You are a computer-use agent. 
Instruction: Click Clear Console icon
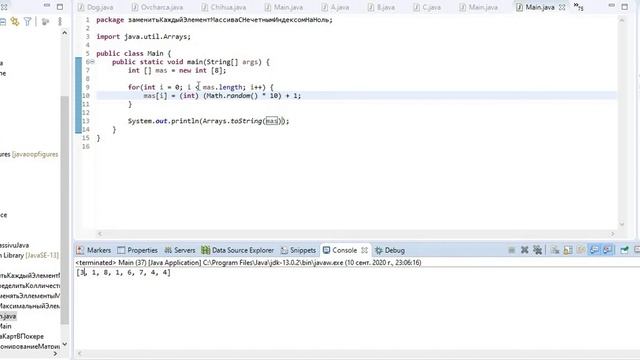pyautogui.click(x=555, y=250)
